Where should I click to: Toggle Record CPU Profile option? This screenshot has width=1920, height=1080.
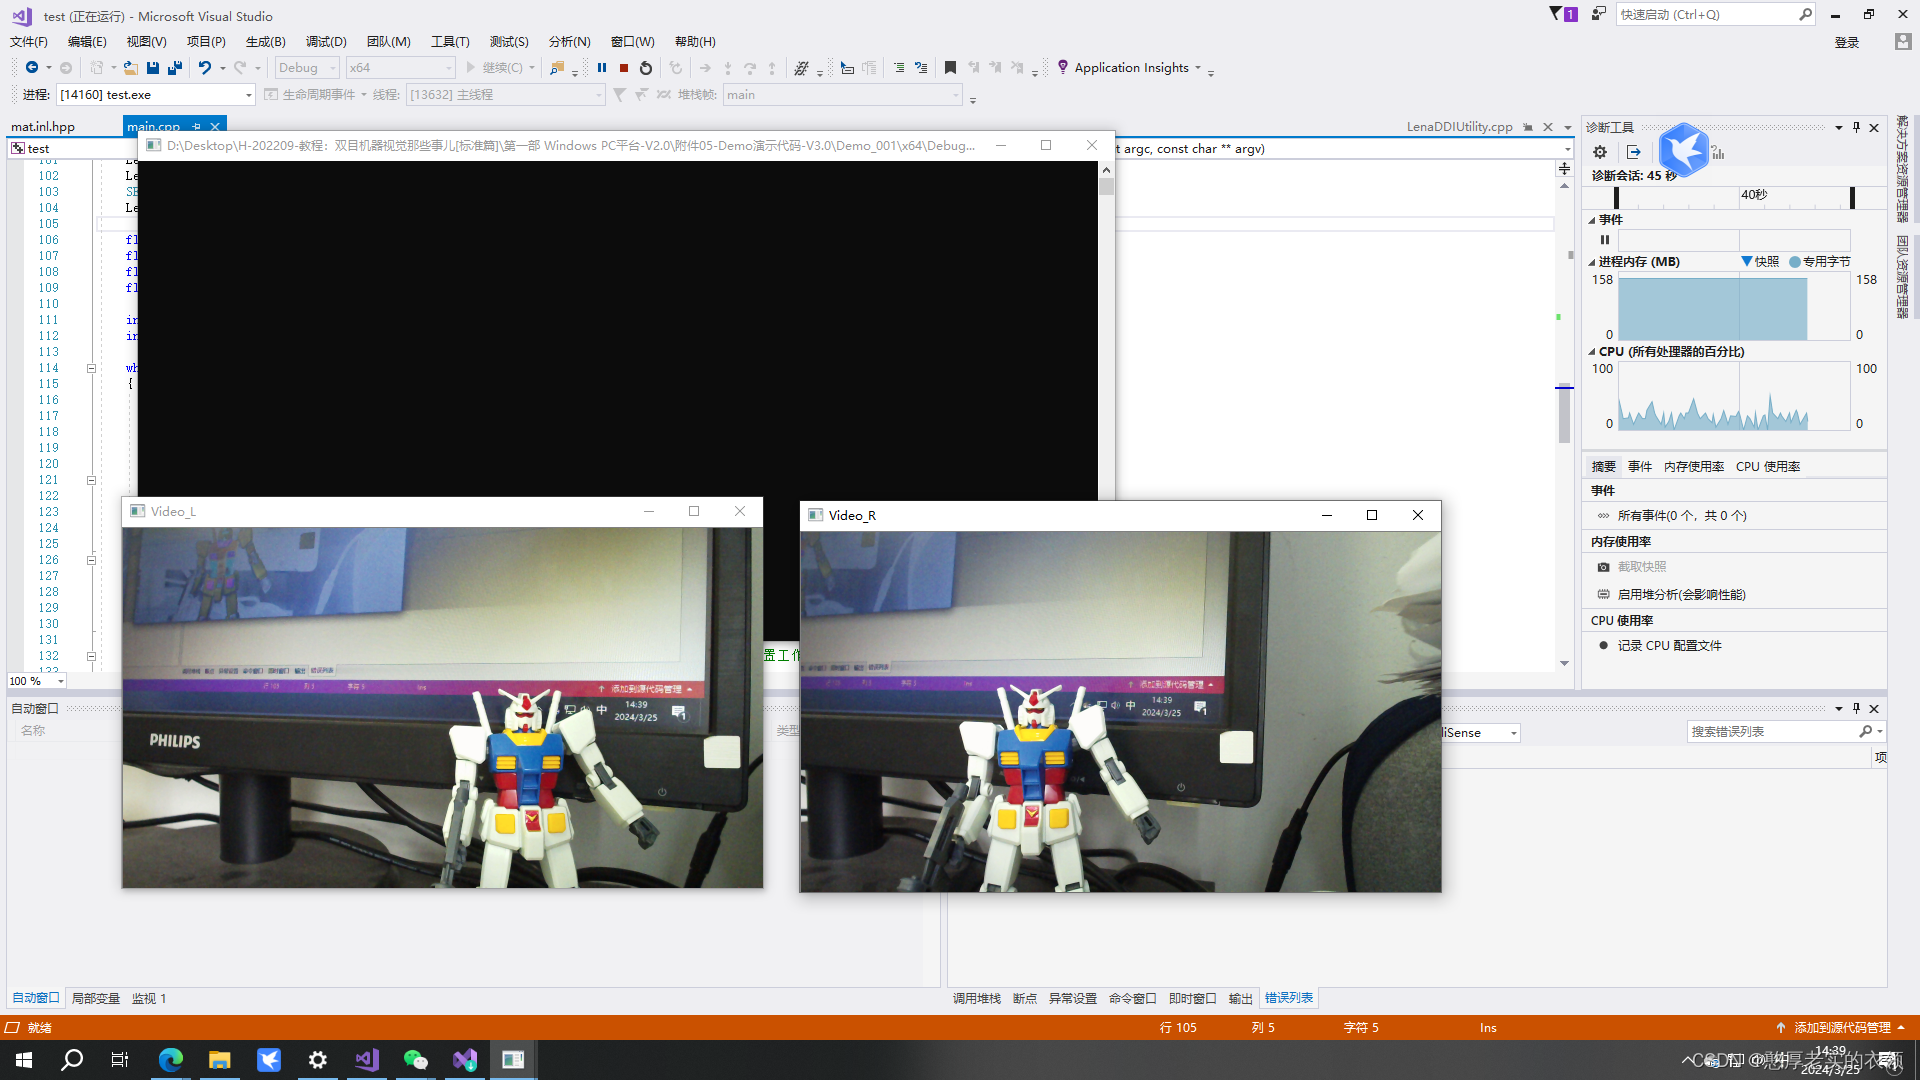(x=1669, y=646)
